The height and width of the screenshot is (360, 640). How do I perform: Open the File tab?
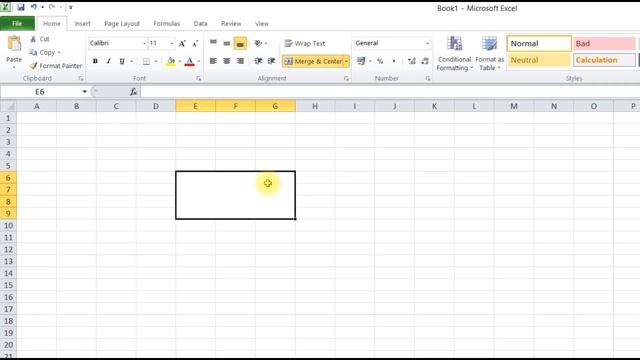click(x=17, y=24)
